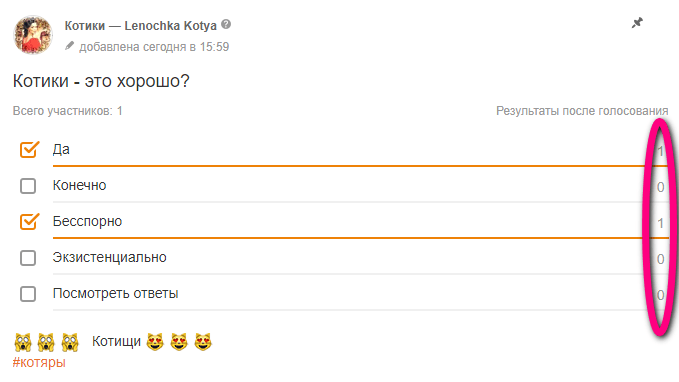679x382 pixels.
Task: Open the #котяры hashtag link
Action: tap(39, 362)
